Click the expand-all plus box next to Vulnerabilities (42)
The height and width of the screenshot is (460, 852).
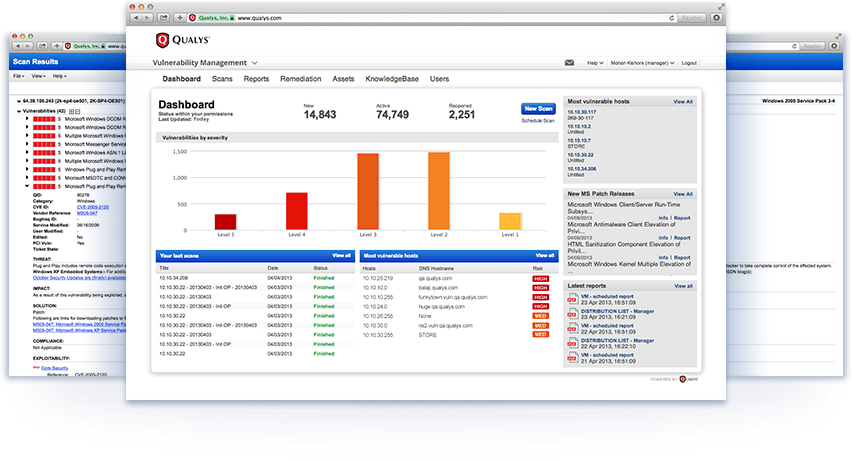(71, 111)
